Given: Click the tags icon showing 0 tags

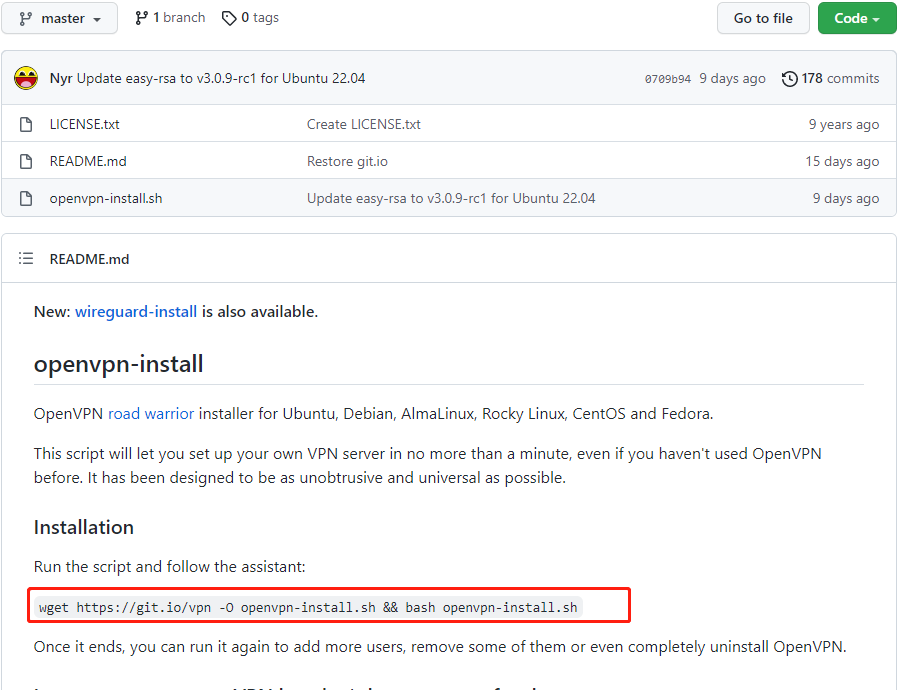Looking at the screenshot, I should 230,18.
